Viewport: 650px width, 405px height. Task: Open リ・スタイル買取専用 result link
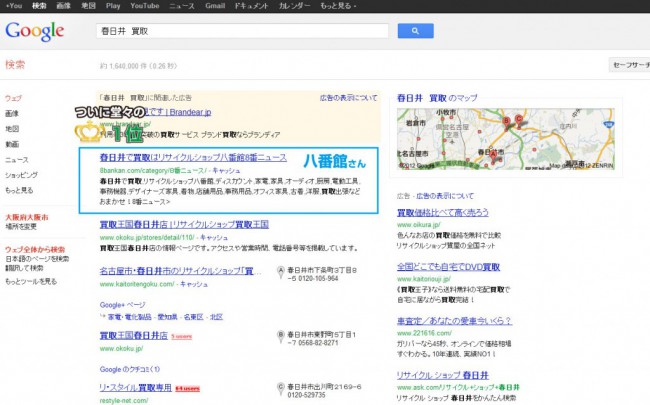point(136,388)
